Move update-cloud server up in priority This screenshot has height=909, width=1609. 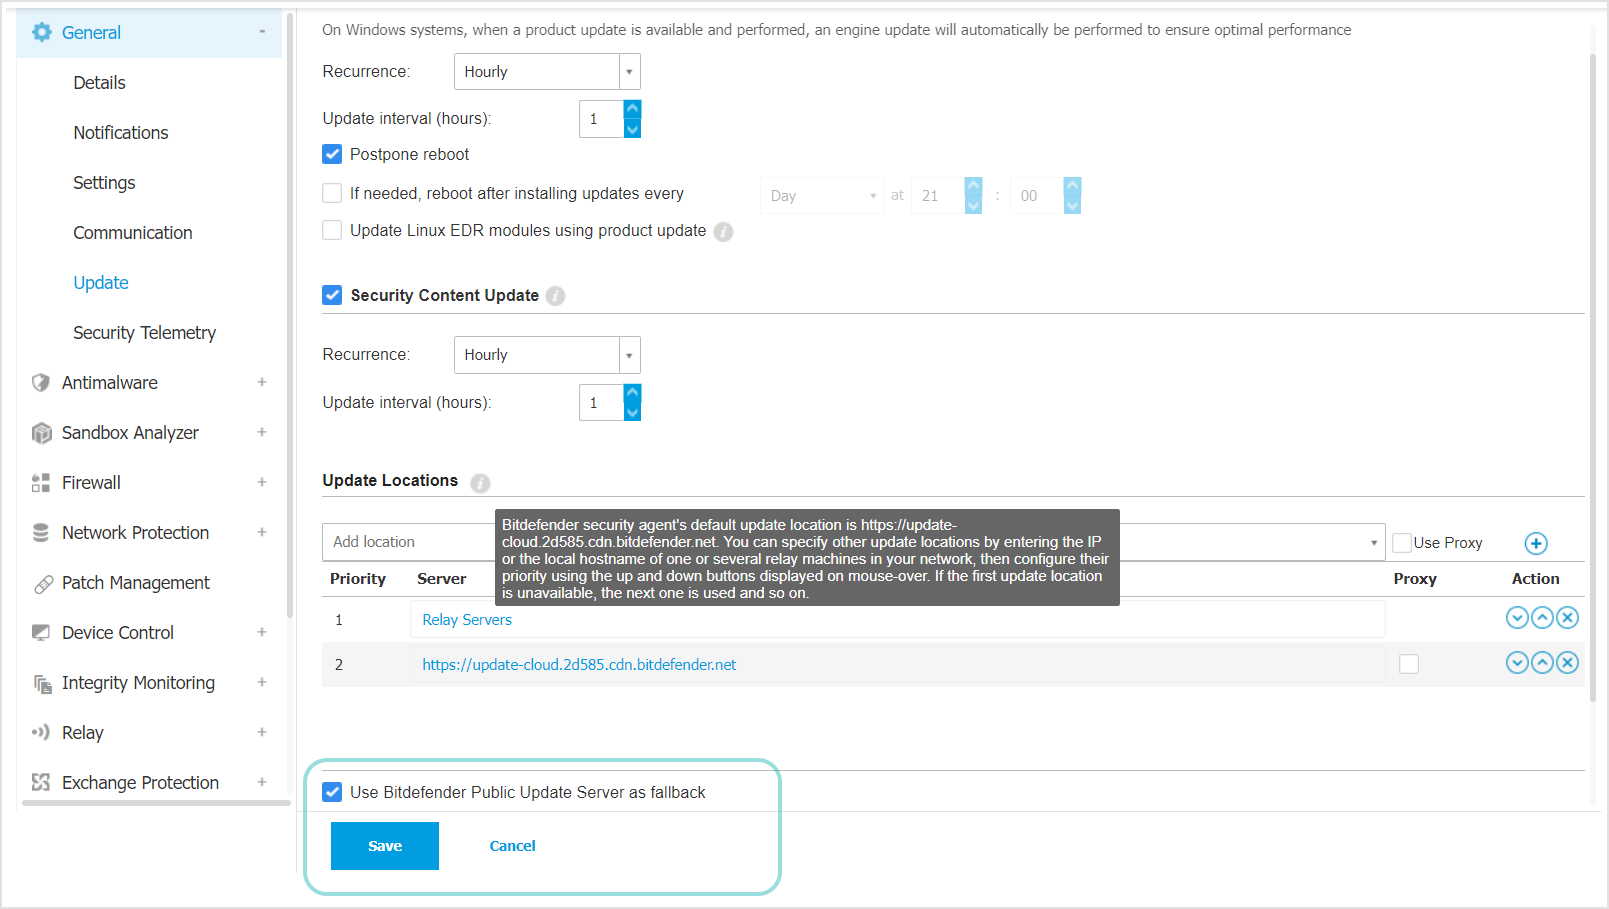pyautogui.click(x=1542, y=663)
